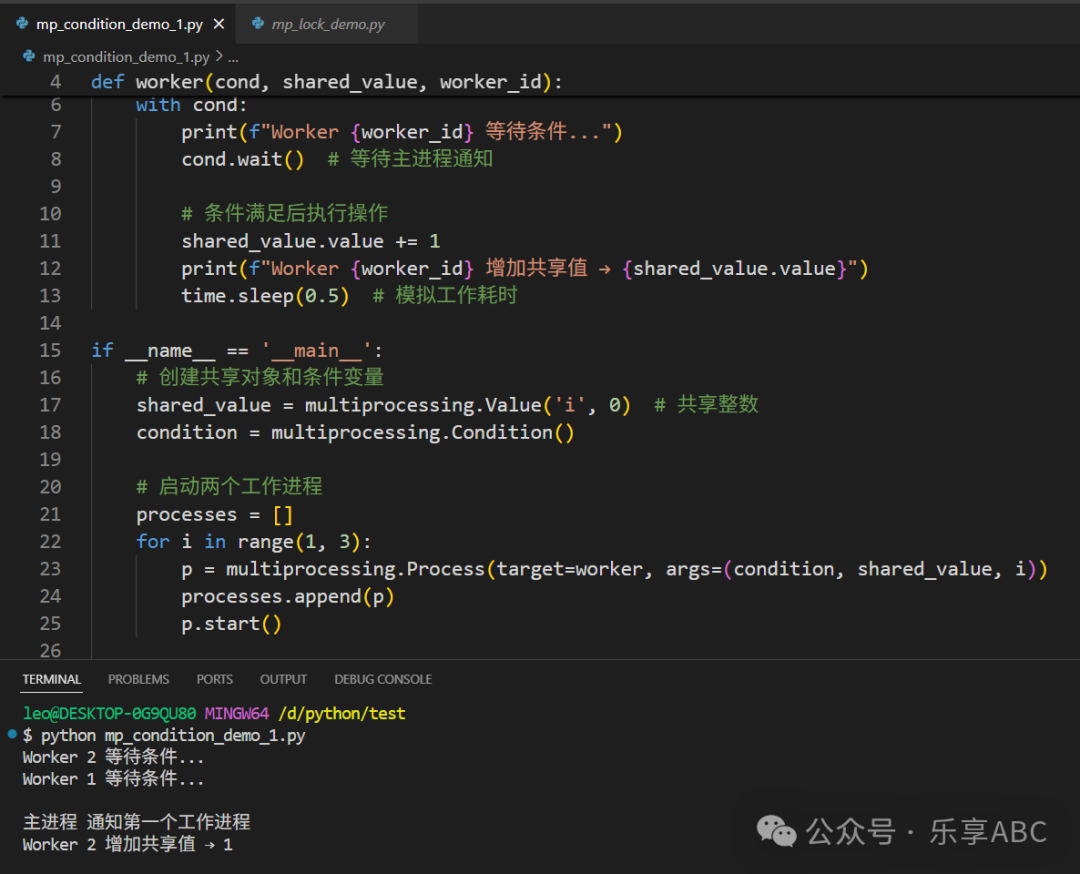Click comment '# 条件满足后执行操作'
The image size is (1080, 874).
[284, 214]
